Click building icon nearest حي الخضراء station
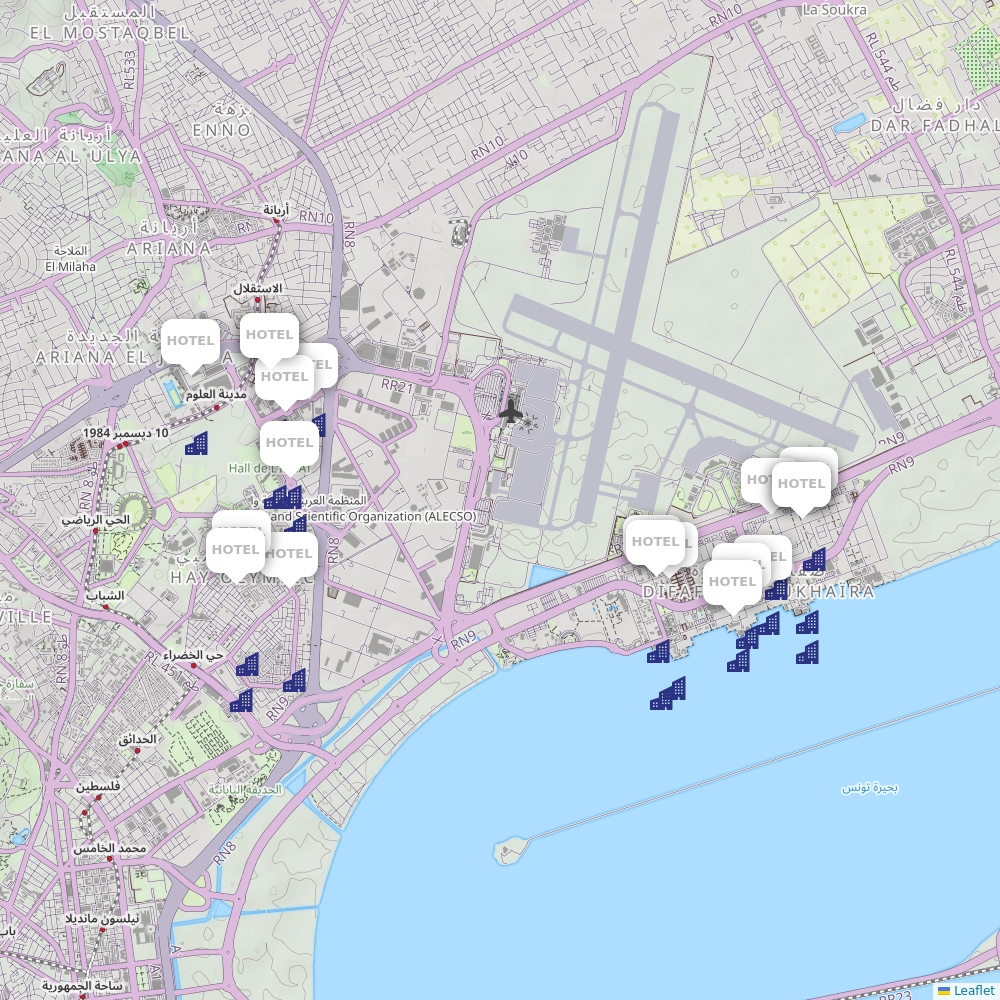 click(x=247, y=664)
